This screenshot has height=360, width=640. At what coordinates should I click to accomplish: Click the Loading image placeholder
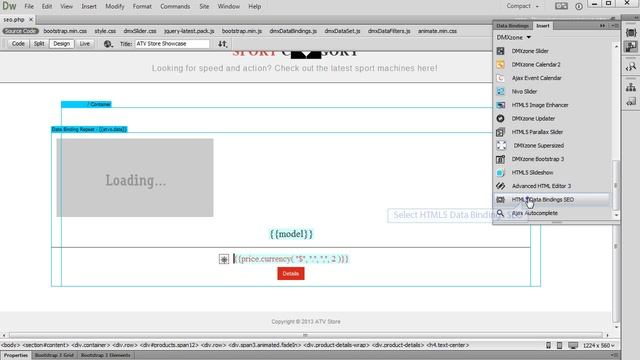click(x=135, y=178)
